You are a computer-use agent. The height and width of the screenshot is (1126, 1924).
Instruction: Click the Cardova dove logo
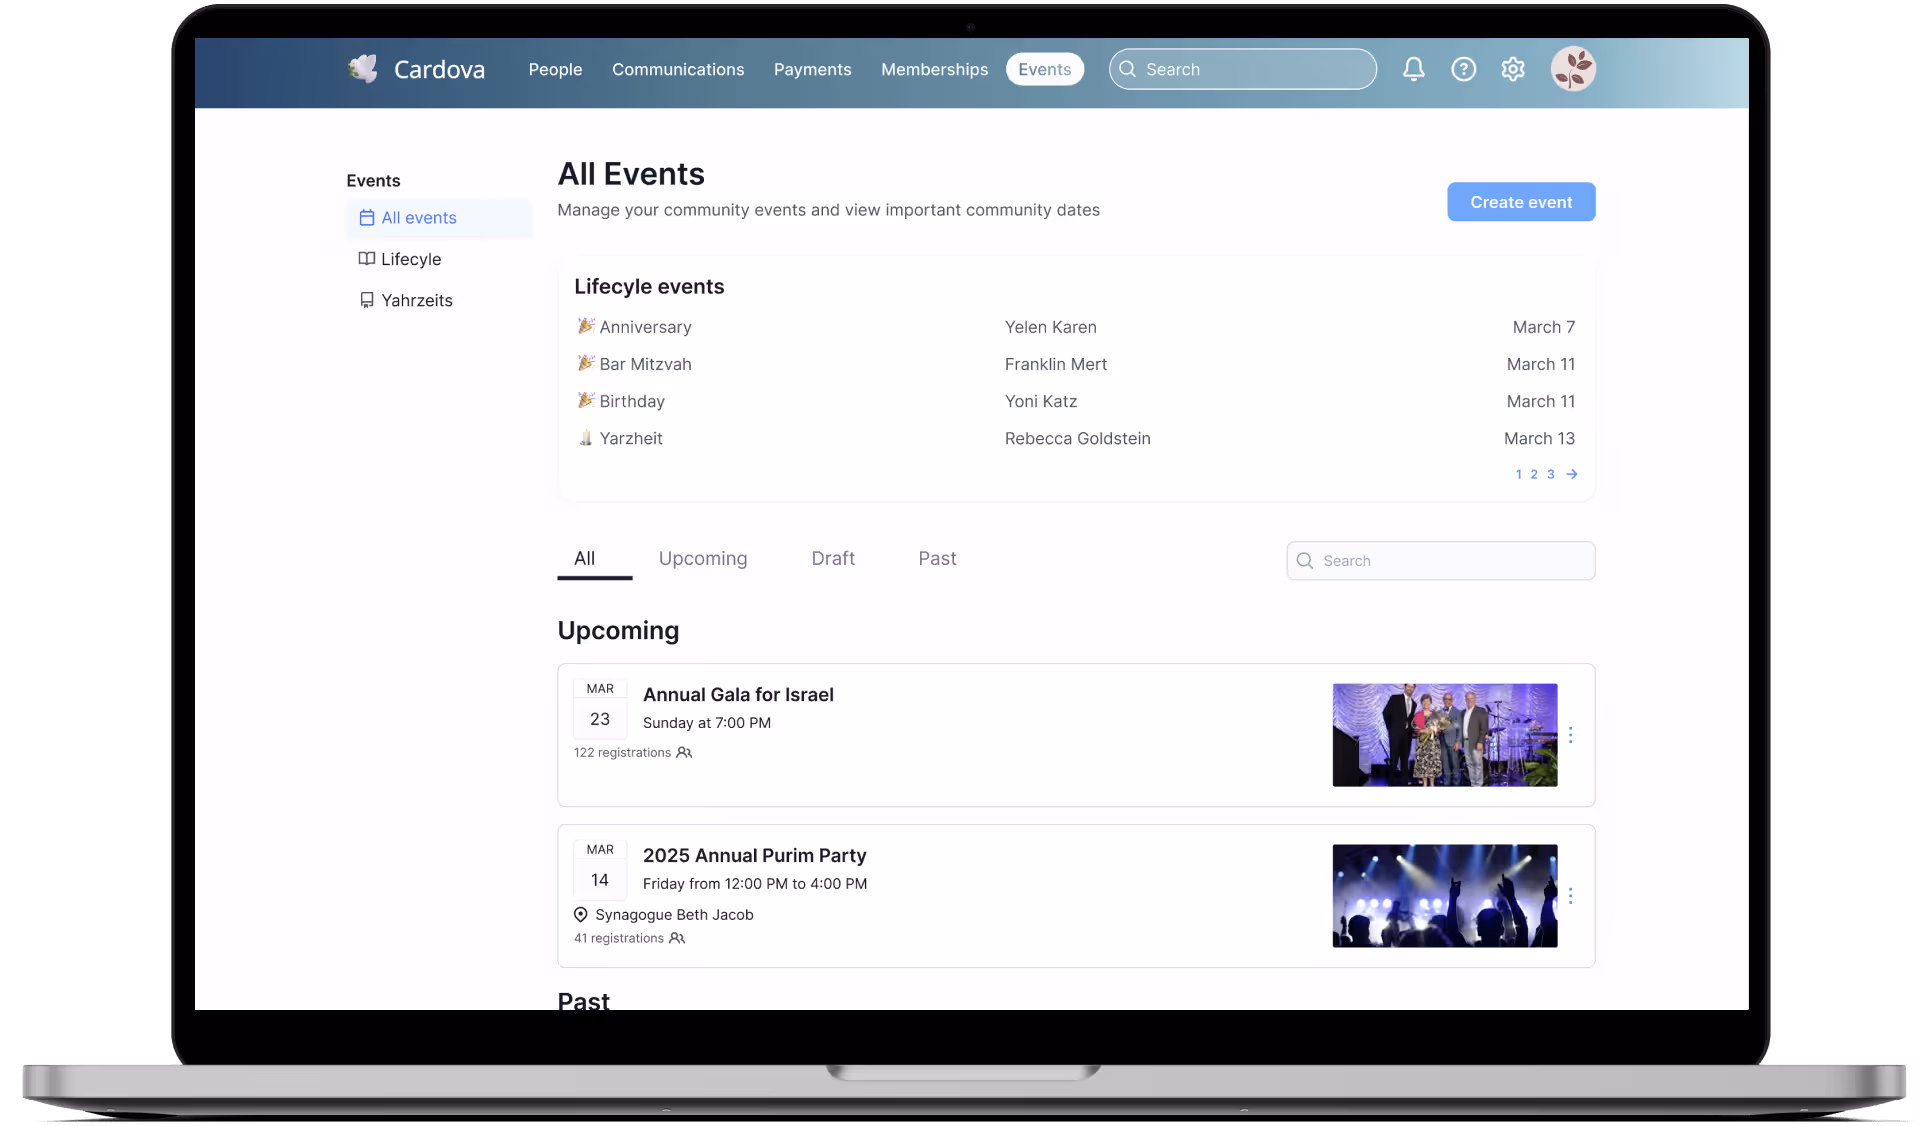(x=363, y=69)
